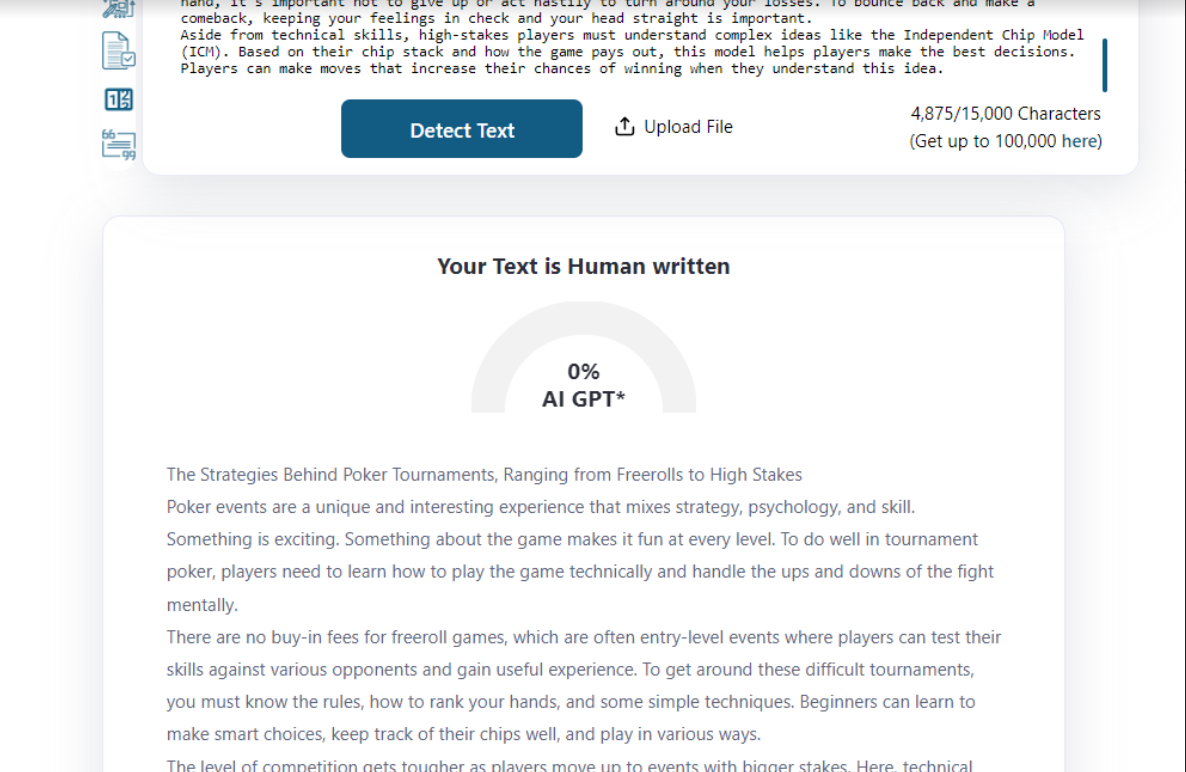Click the 'Your Text is Human written' heading
1186x772 pixels.
[x=583, y=266]
